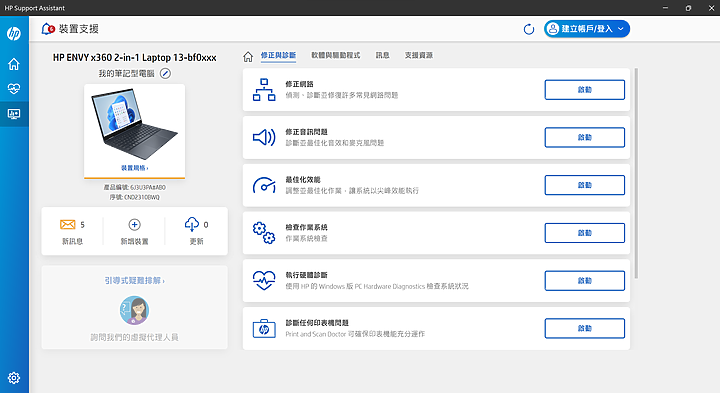Image resolution: width=720 pixels, height=393 pixels.
Task: Click the 新增裝置 label
Action: coord(135,241)
